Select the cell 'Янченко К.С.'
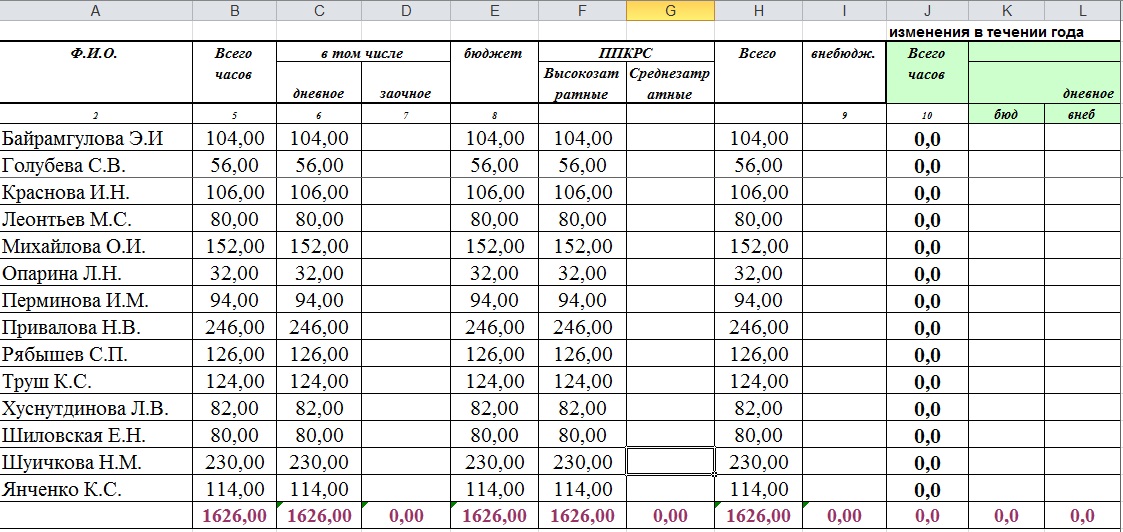 coord(96,490)
